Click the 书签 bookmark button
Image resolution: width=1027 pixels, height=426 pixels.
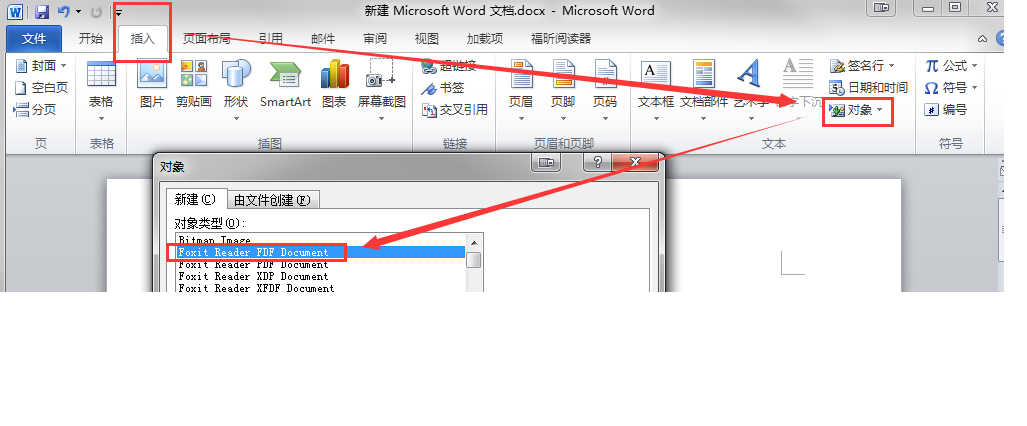pyautogui.click(x=443, y=88)
